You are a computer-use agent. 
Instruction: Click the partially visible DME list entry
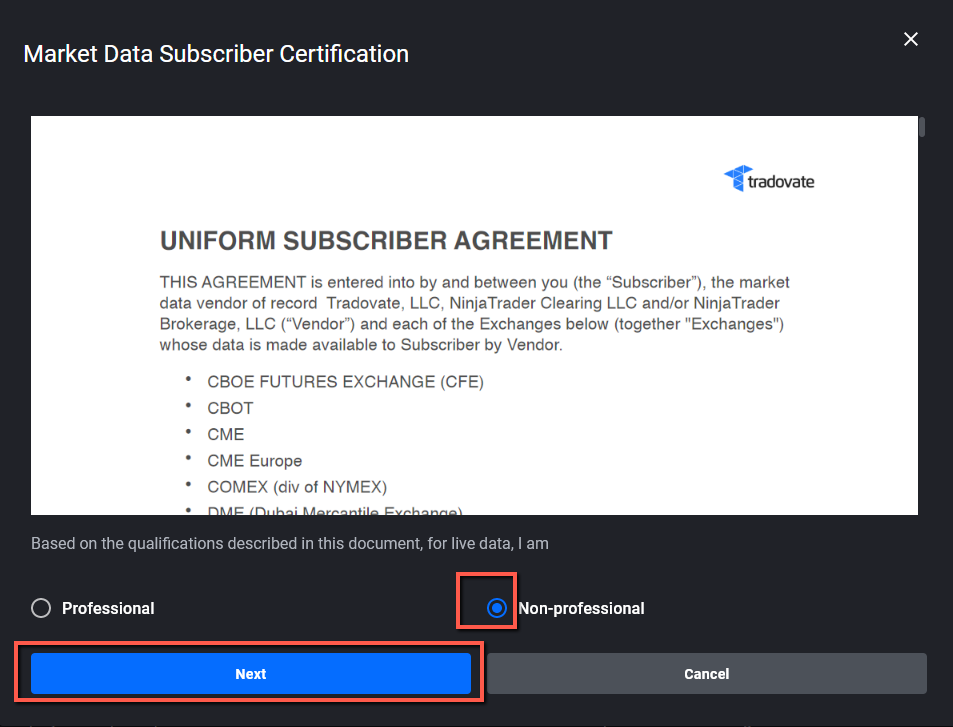point(335,511)
